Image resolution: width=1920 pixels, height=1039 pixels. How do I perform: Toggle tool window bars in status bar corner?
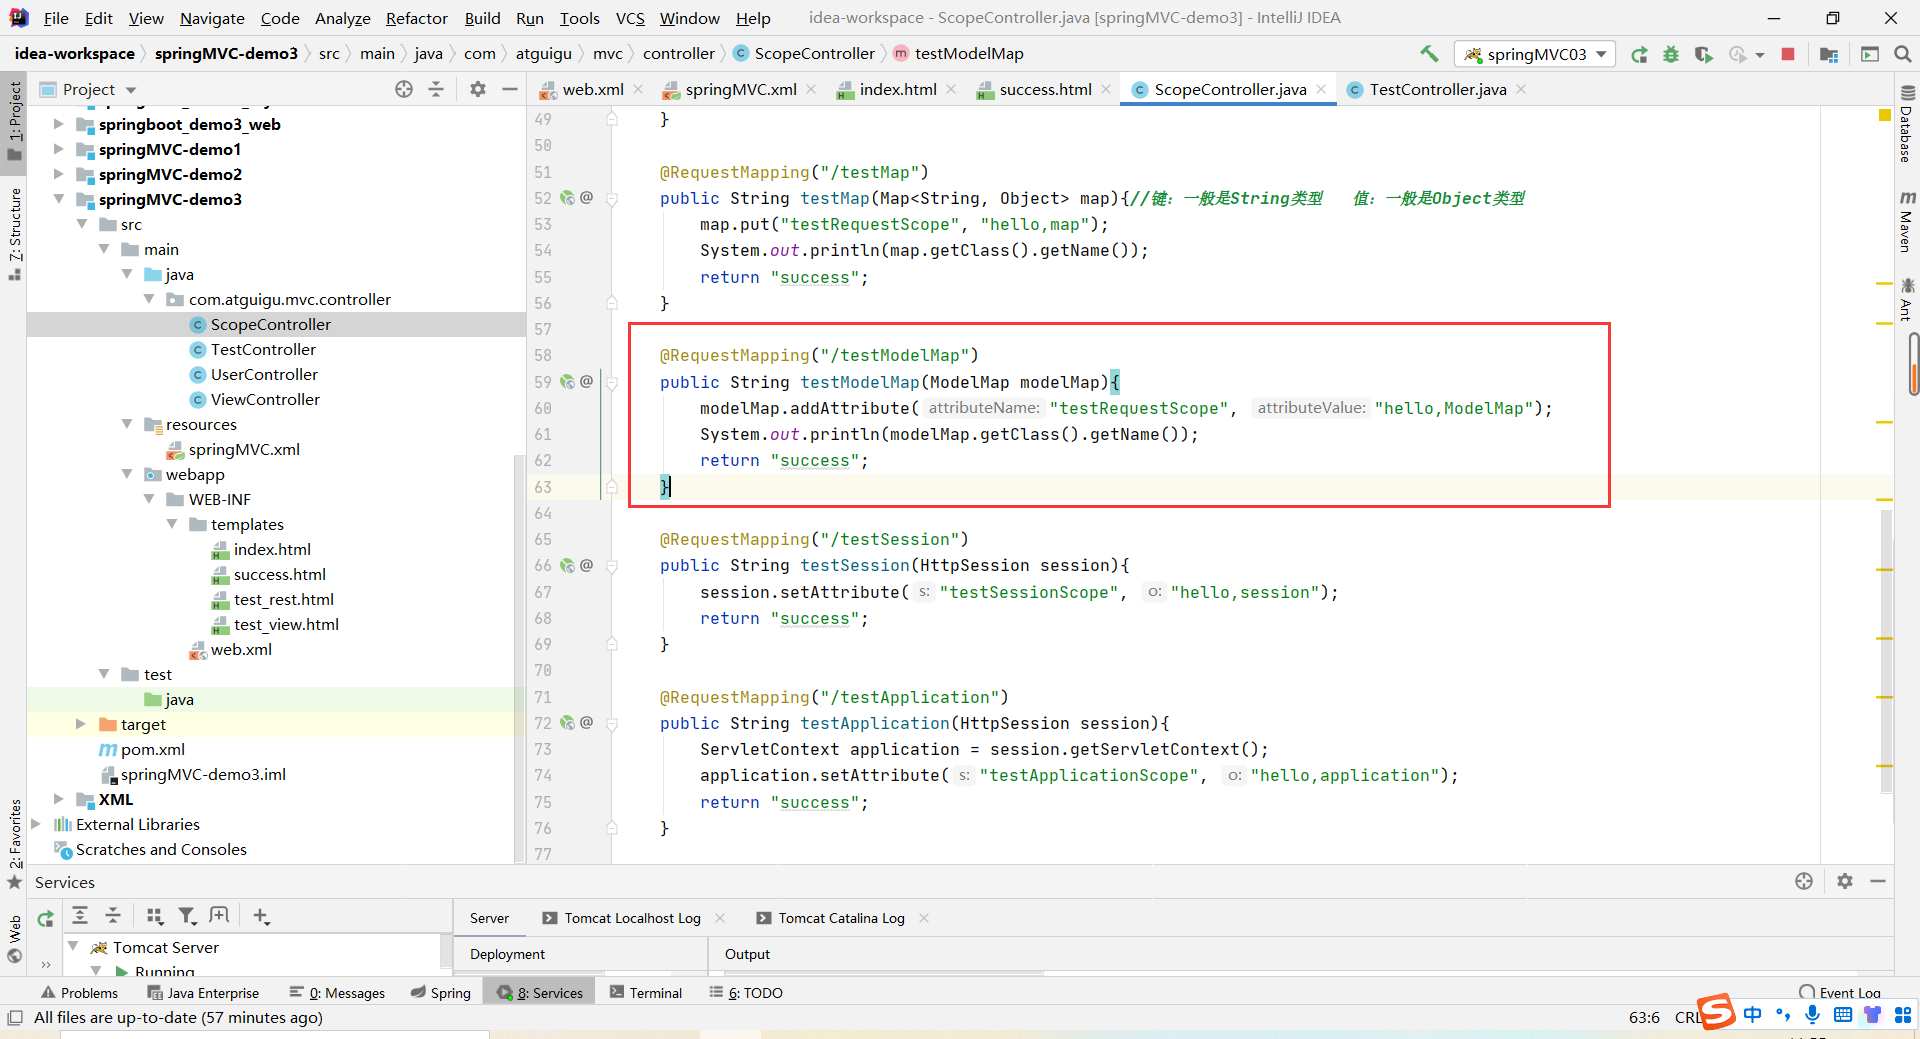coord(15,1018)
